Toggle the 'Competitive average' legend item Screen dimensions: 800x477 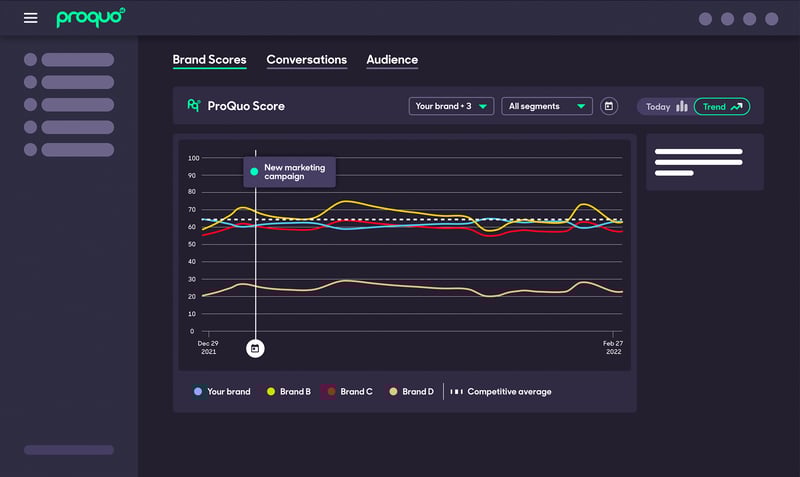(x=501, y=391)
